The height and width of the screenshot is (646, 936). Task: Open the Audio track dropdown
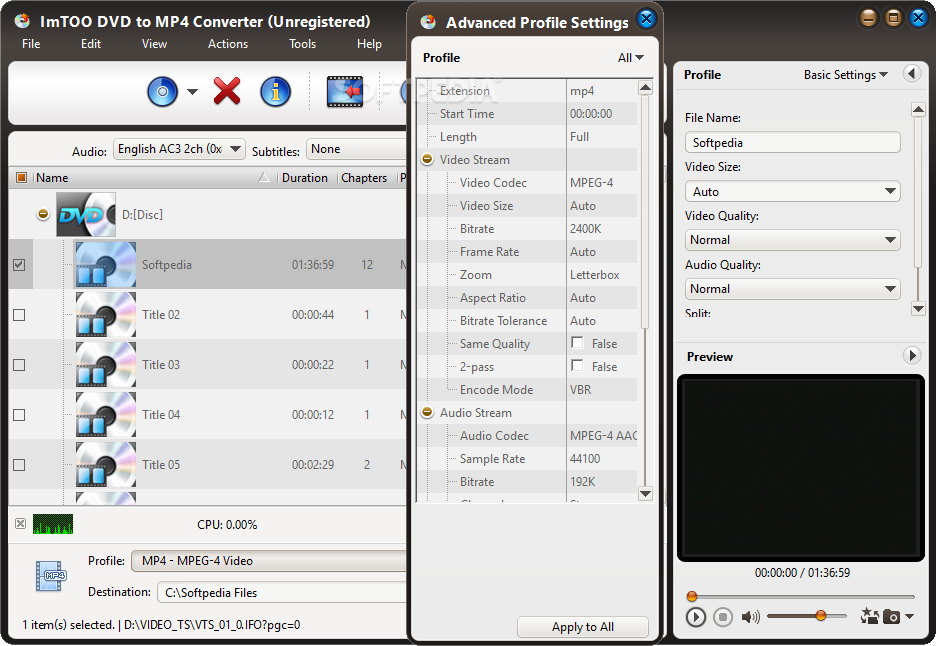point(179,149)
